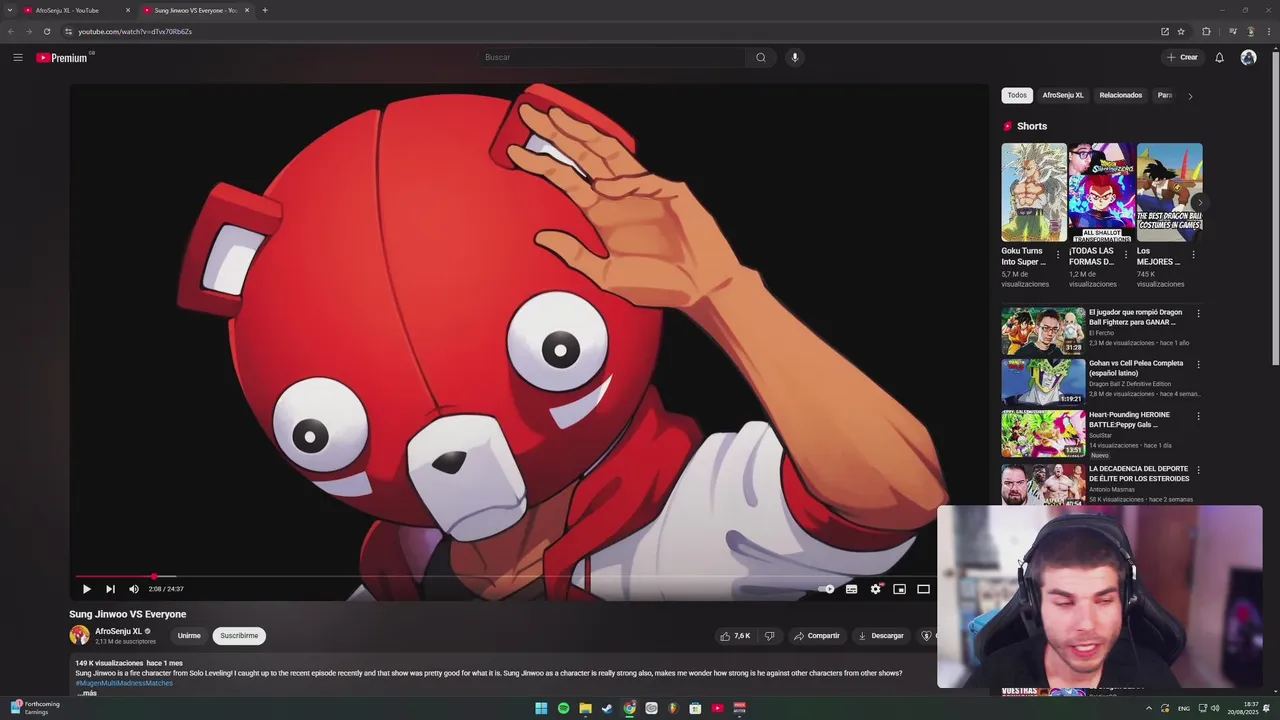
Task: Open the account avatar menu
Action: click(x=1248, y=57)
